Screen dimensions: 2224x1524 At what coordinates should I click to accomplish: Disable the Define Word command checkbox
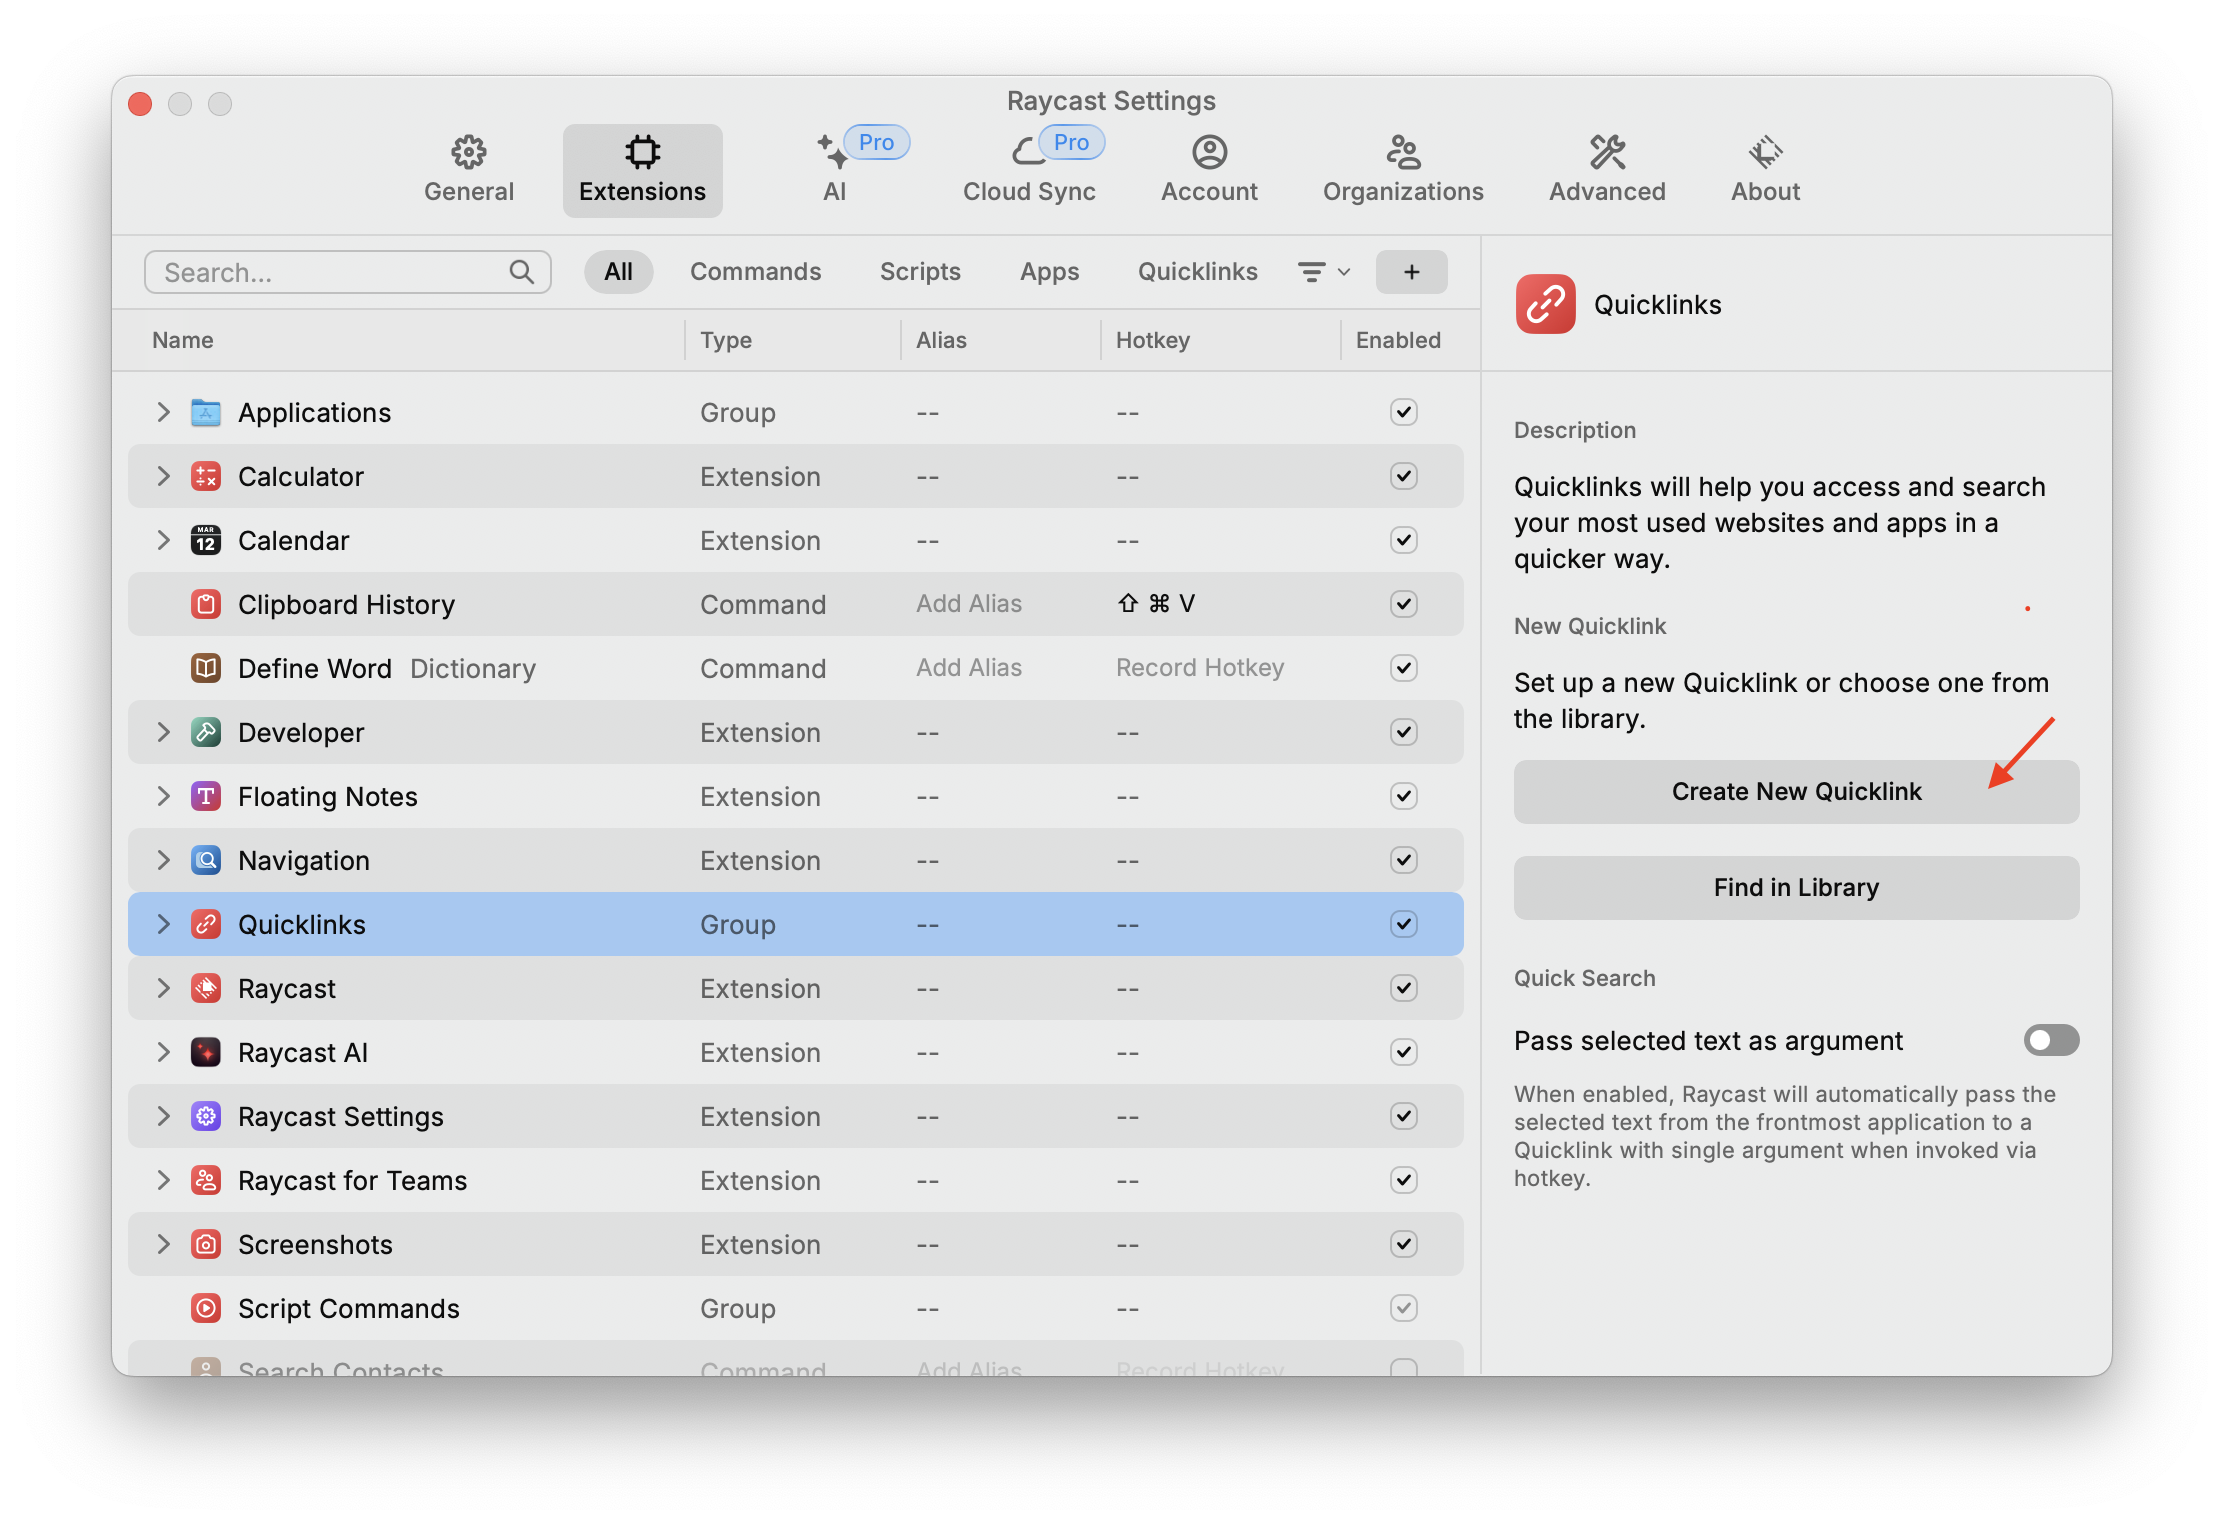click(1403, 668)
